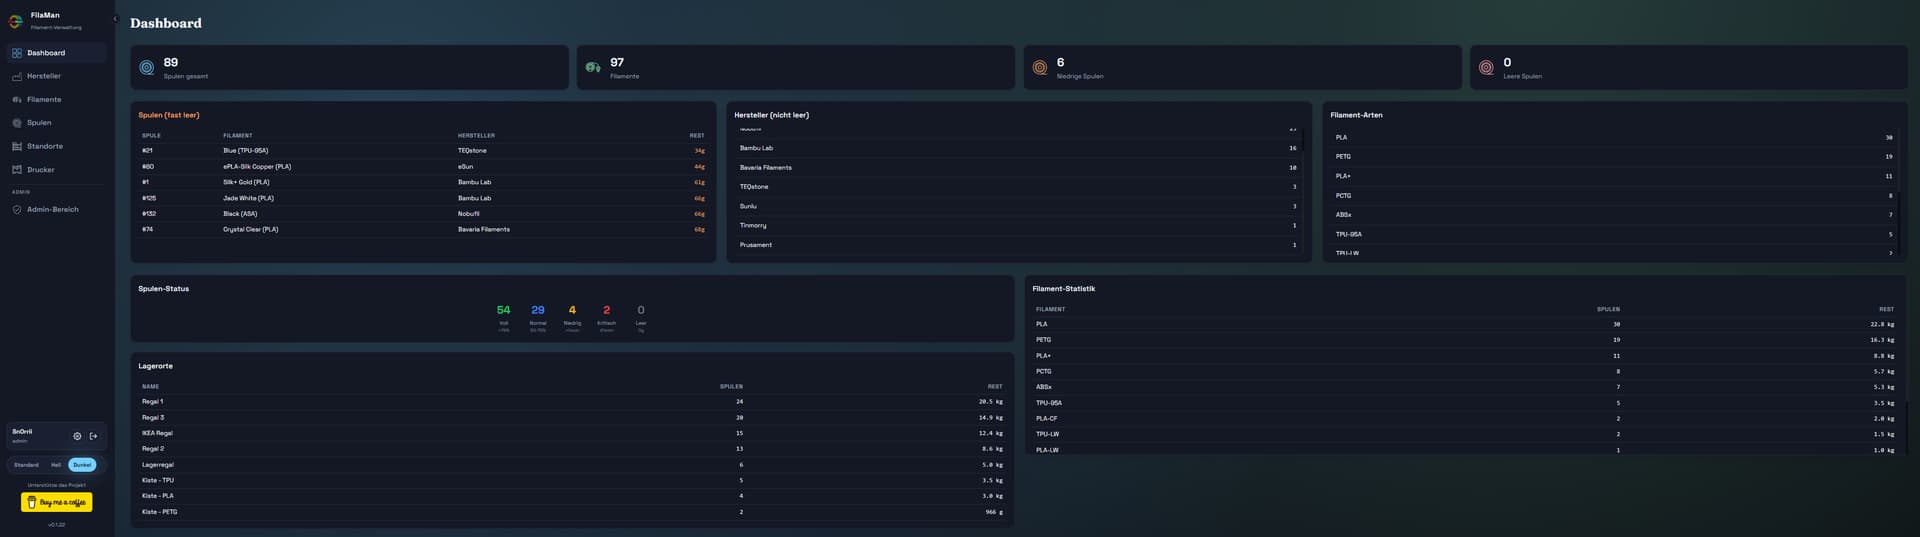Image resolution: width=1920 pixels, height=537 pixels.
Task: Open the Hersteller menu item
Action: [x=57, y=76]
